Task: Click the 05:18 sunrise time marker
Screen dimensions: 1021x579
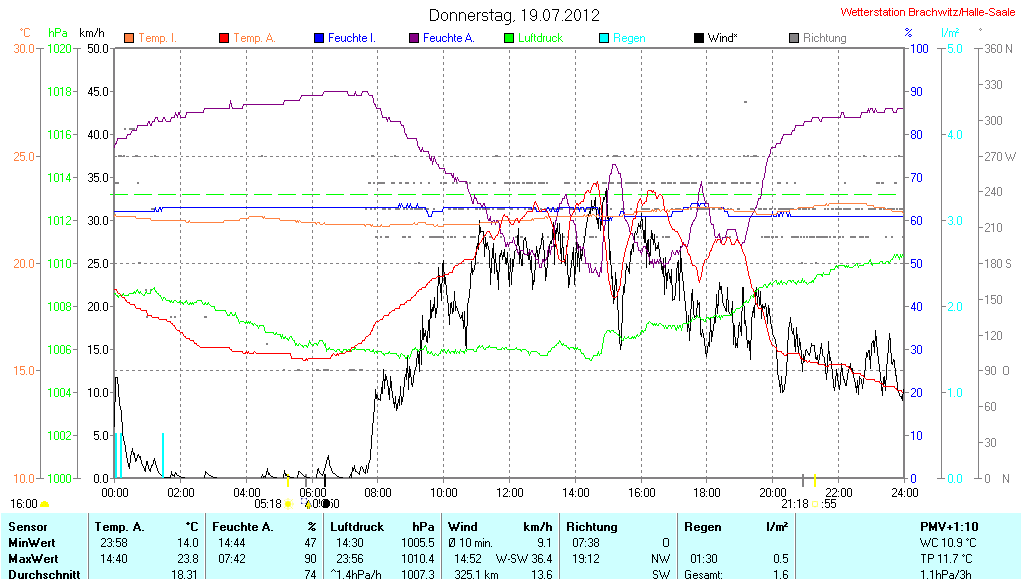Action: (x=268, y=504)
